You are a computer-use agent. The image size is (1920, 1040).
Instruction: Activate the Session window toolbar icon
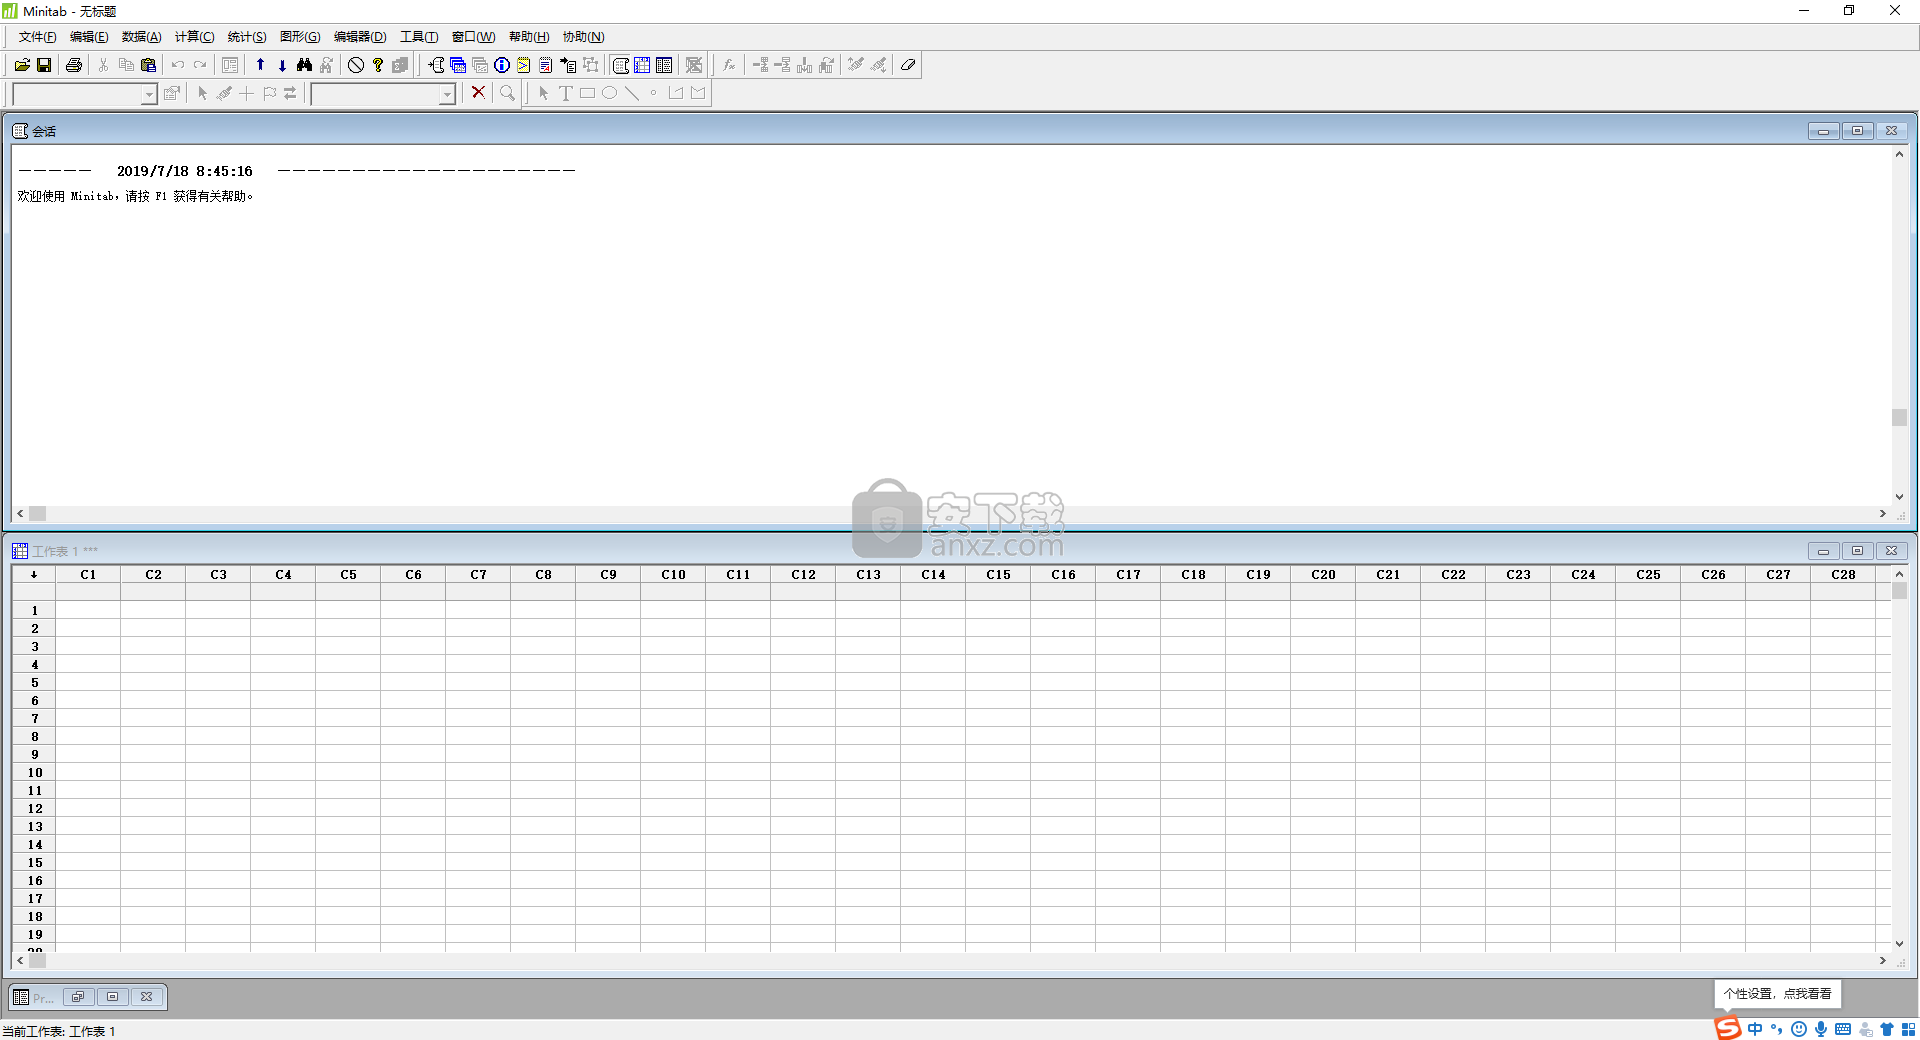620,65
